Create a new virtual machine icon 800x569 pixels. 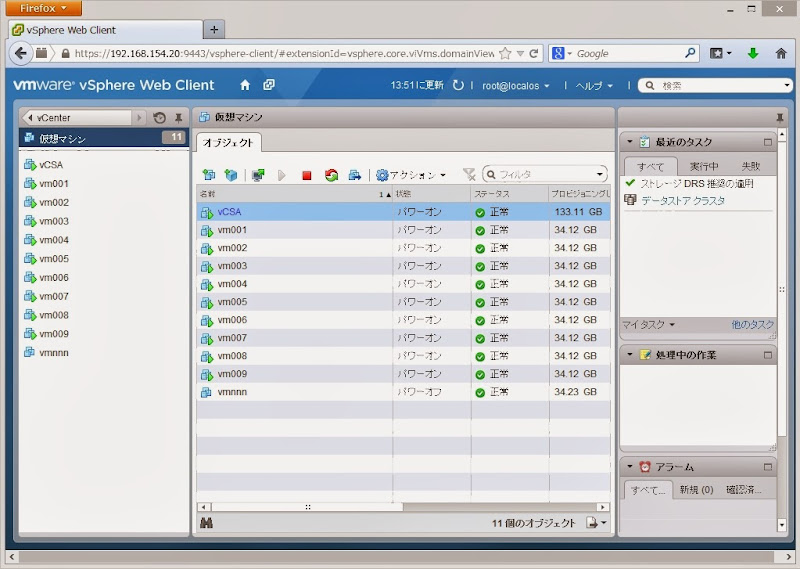click(x=208, y=175)
